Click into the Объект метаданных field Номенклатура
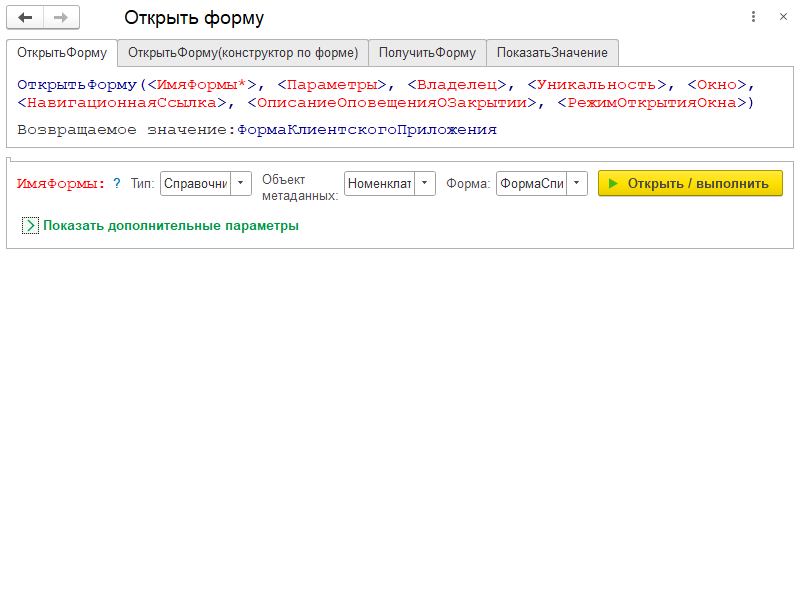 [x=380, y=183]
